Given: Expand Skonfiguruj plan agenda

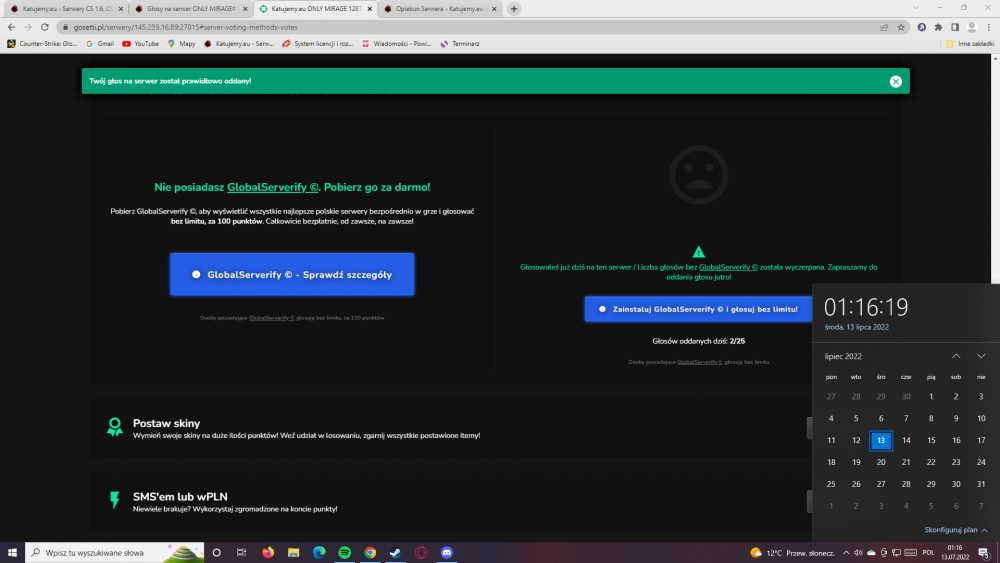Looking at the screenshot, I should pyautogui.click(x=956, y=530).
